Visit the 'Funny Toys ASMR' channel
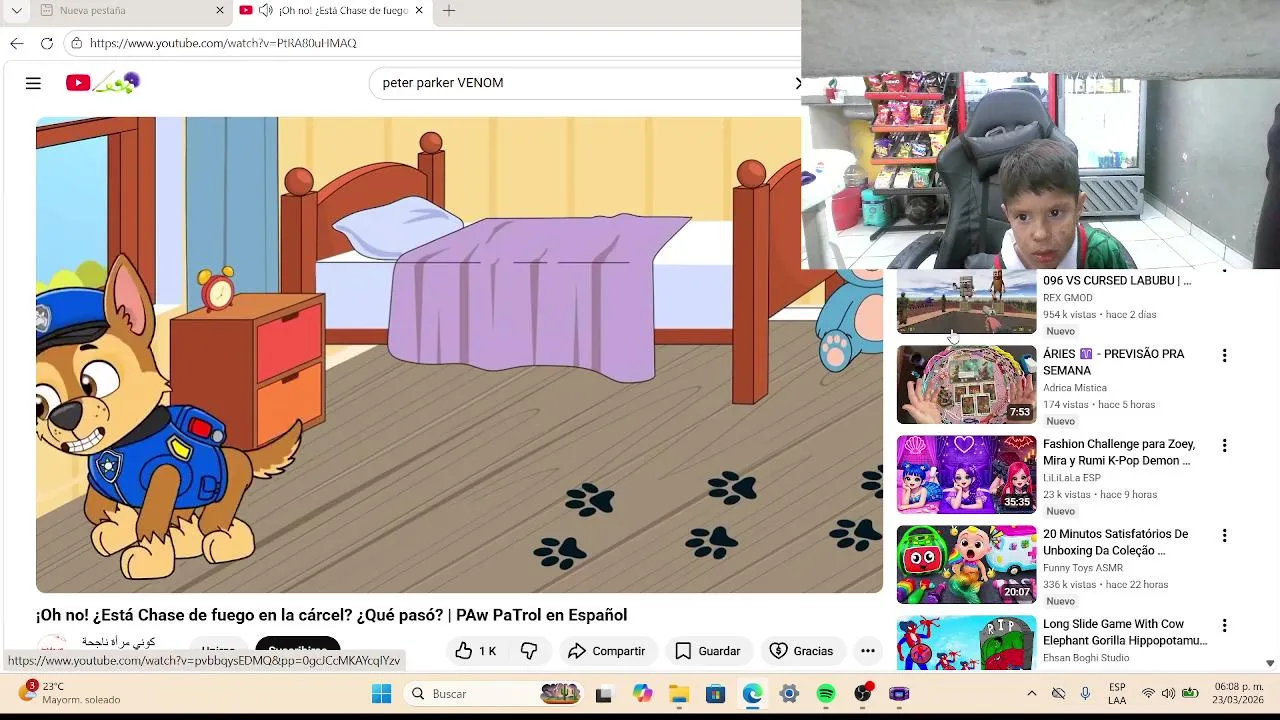Image resolution: width=1280 pixels, height=720 pixels. tap(1083, 568)
